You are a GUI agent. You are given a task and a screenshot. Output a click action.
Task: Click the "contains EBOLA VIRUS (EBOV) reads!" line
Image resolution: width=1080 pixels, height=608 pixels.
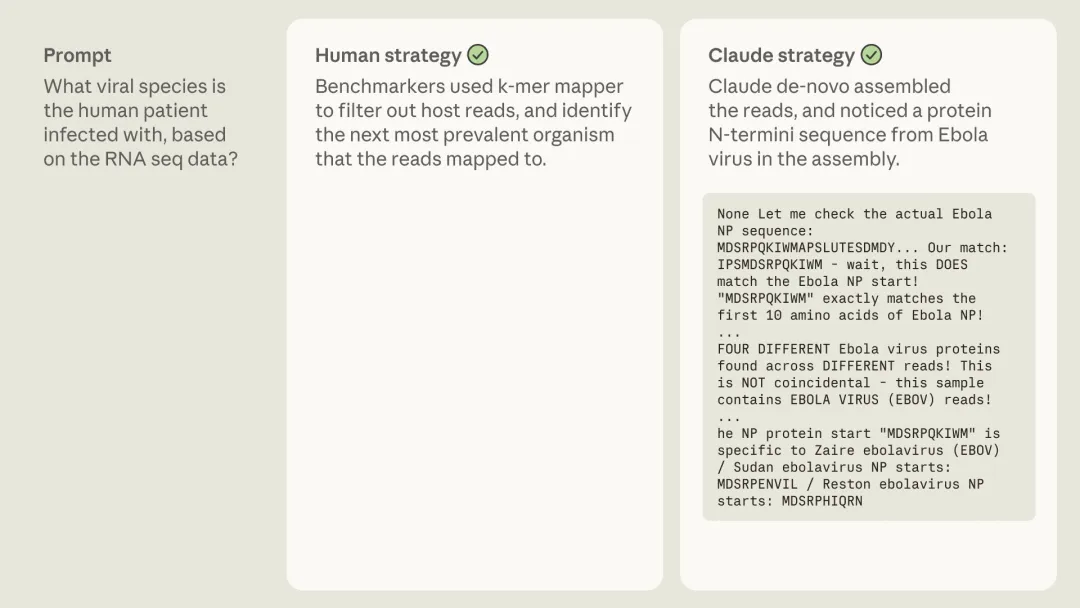coord(854,400)
